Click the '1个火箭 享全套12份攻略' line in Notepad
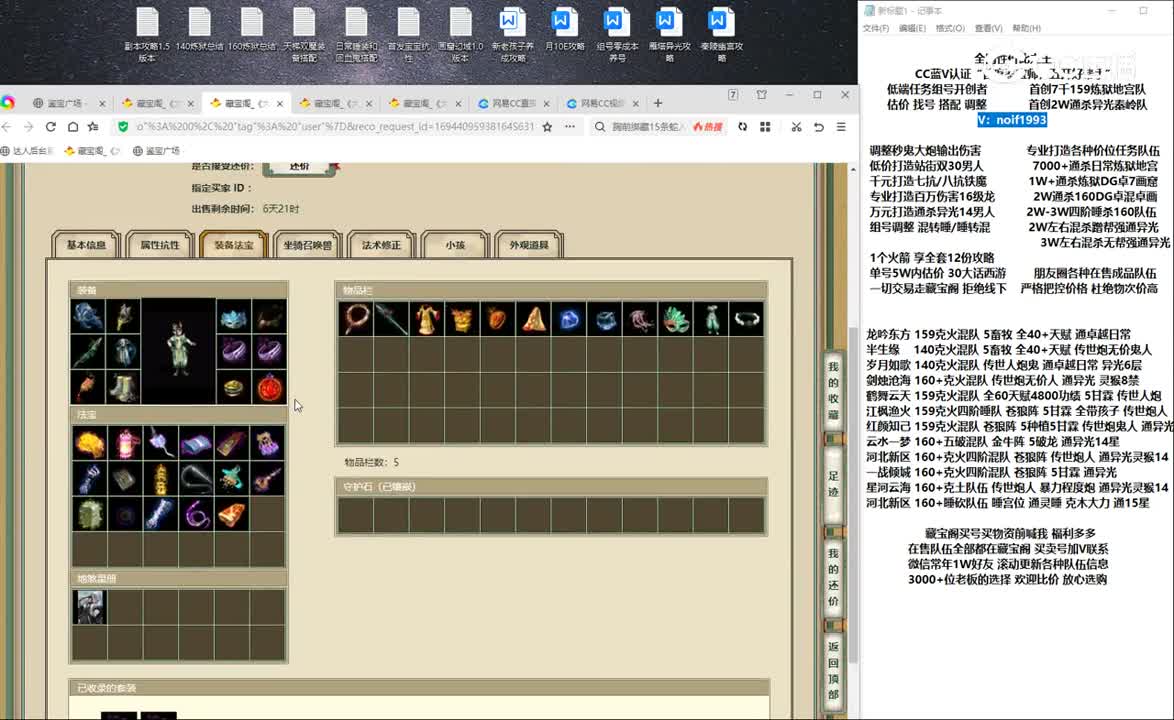 coord(932,257)
